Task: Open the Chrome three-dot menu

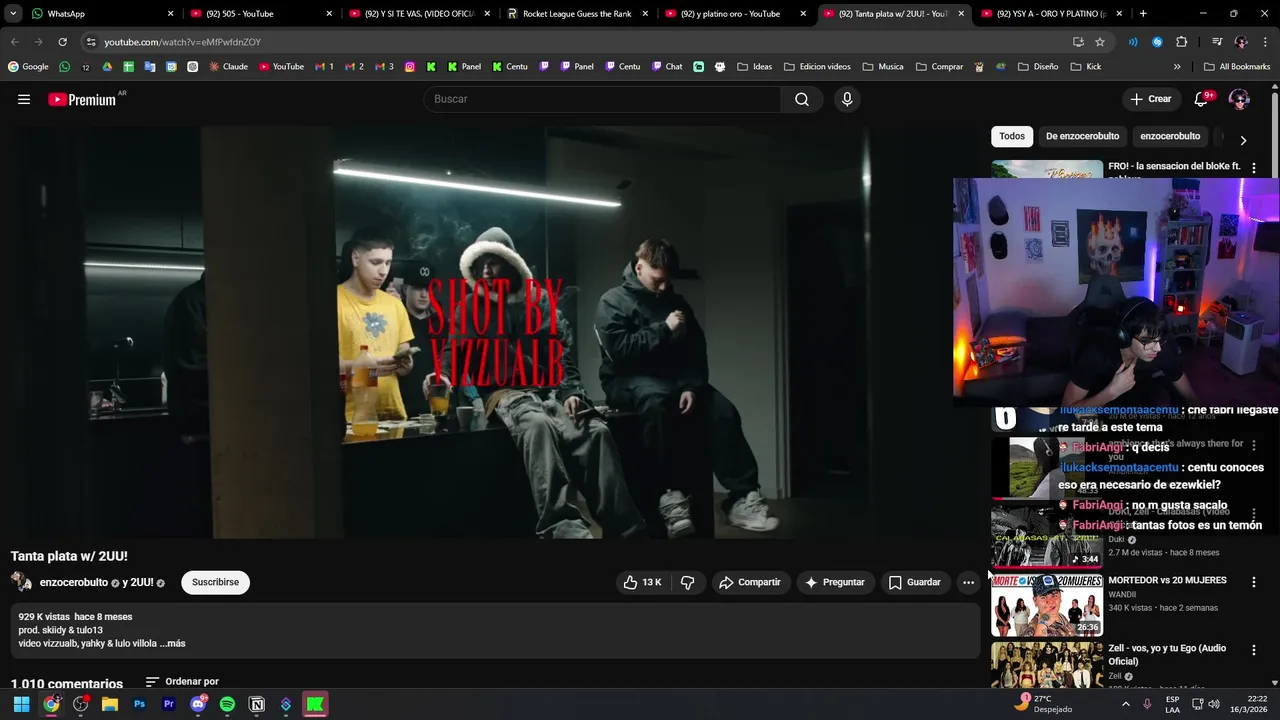Action: 1264,42
